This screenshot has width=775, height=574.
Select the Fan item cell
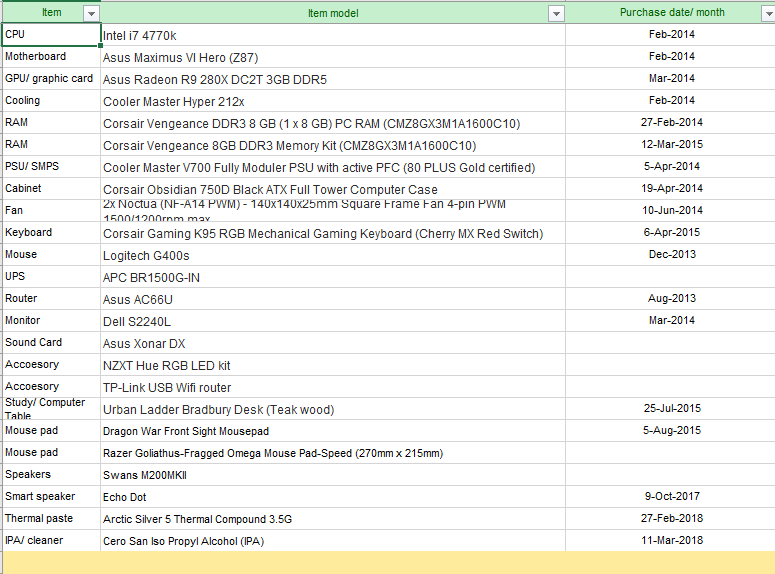point(51,211)
